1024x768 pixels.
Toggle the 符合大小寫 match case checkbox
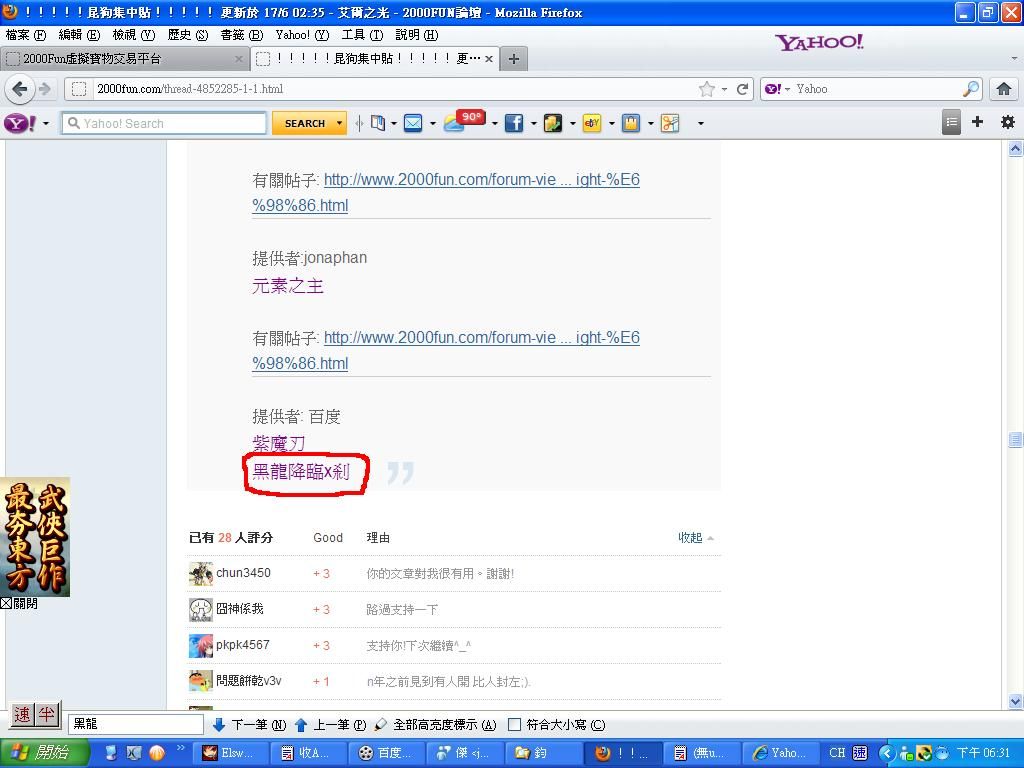click(515, 725)
